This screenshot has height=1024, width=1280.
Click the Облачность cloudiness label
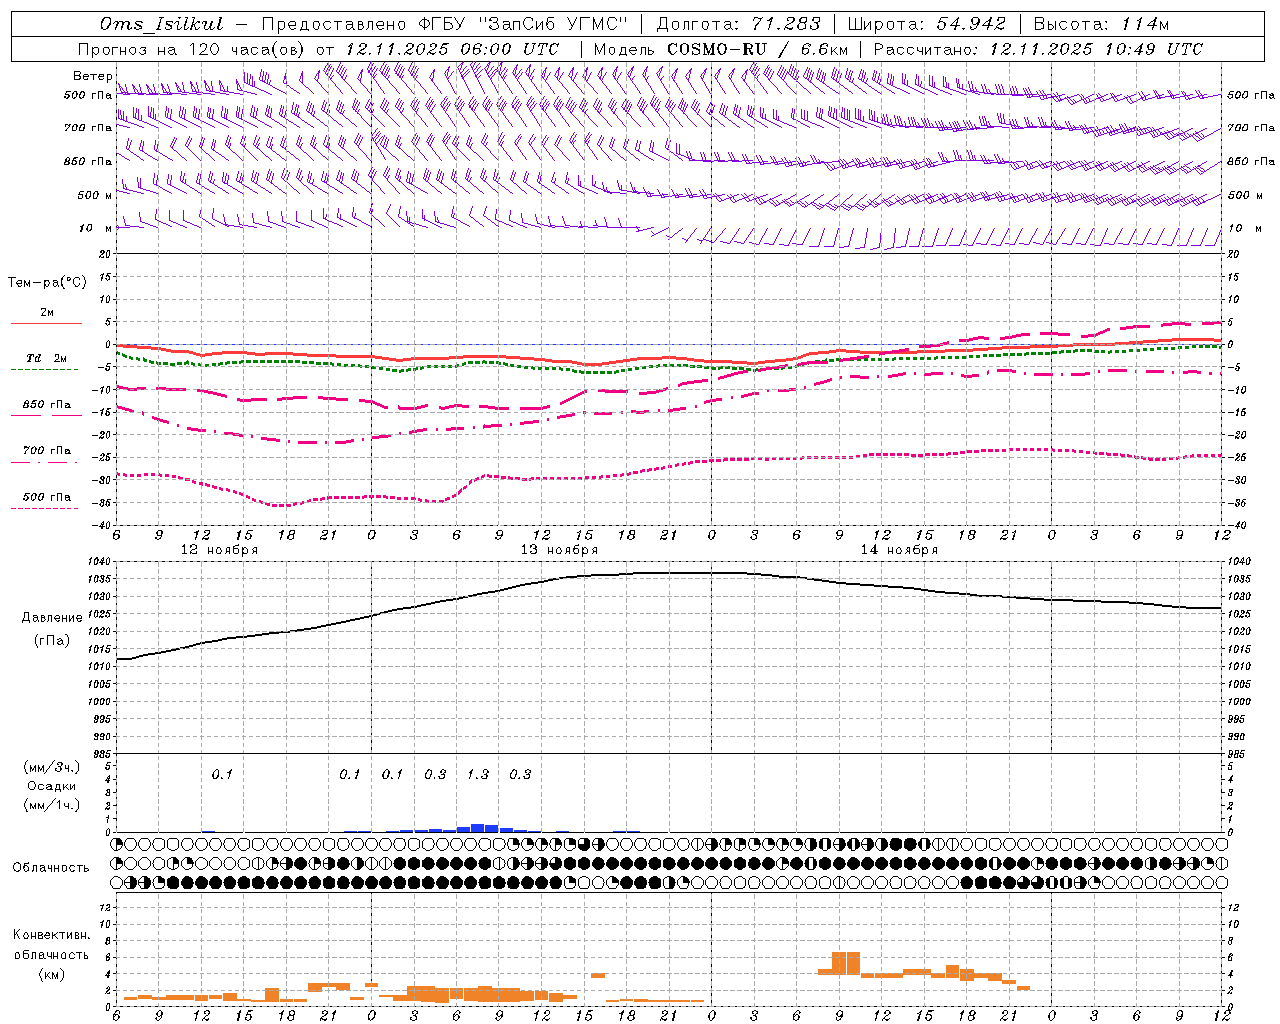pyautogui.click(x=51, y=868)
